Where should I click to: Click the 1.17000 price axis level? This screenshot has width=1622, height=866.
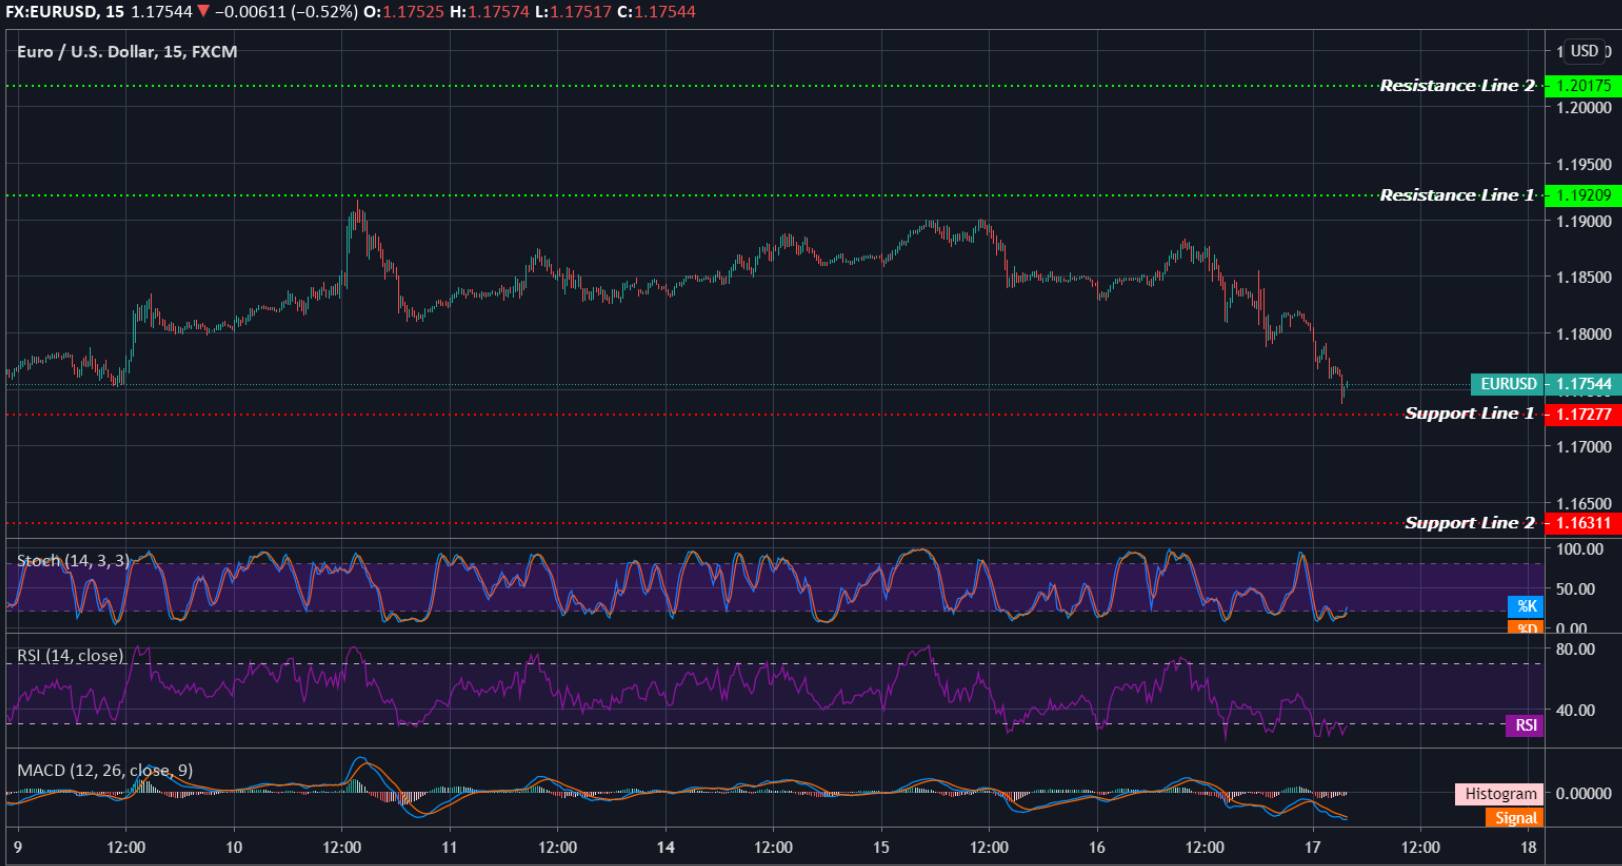pyautogui.click(x=1584, y=447)
